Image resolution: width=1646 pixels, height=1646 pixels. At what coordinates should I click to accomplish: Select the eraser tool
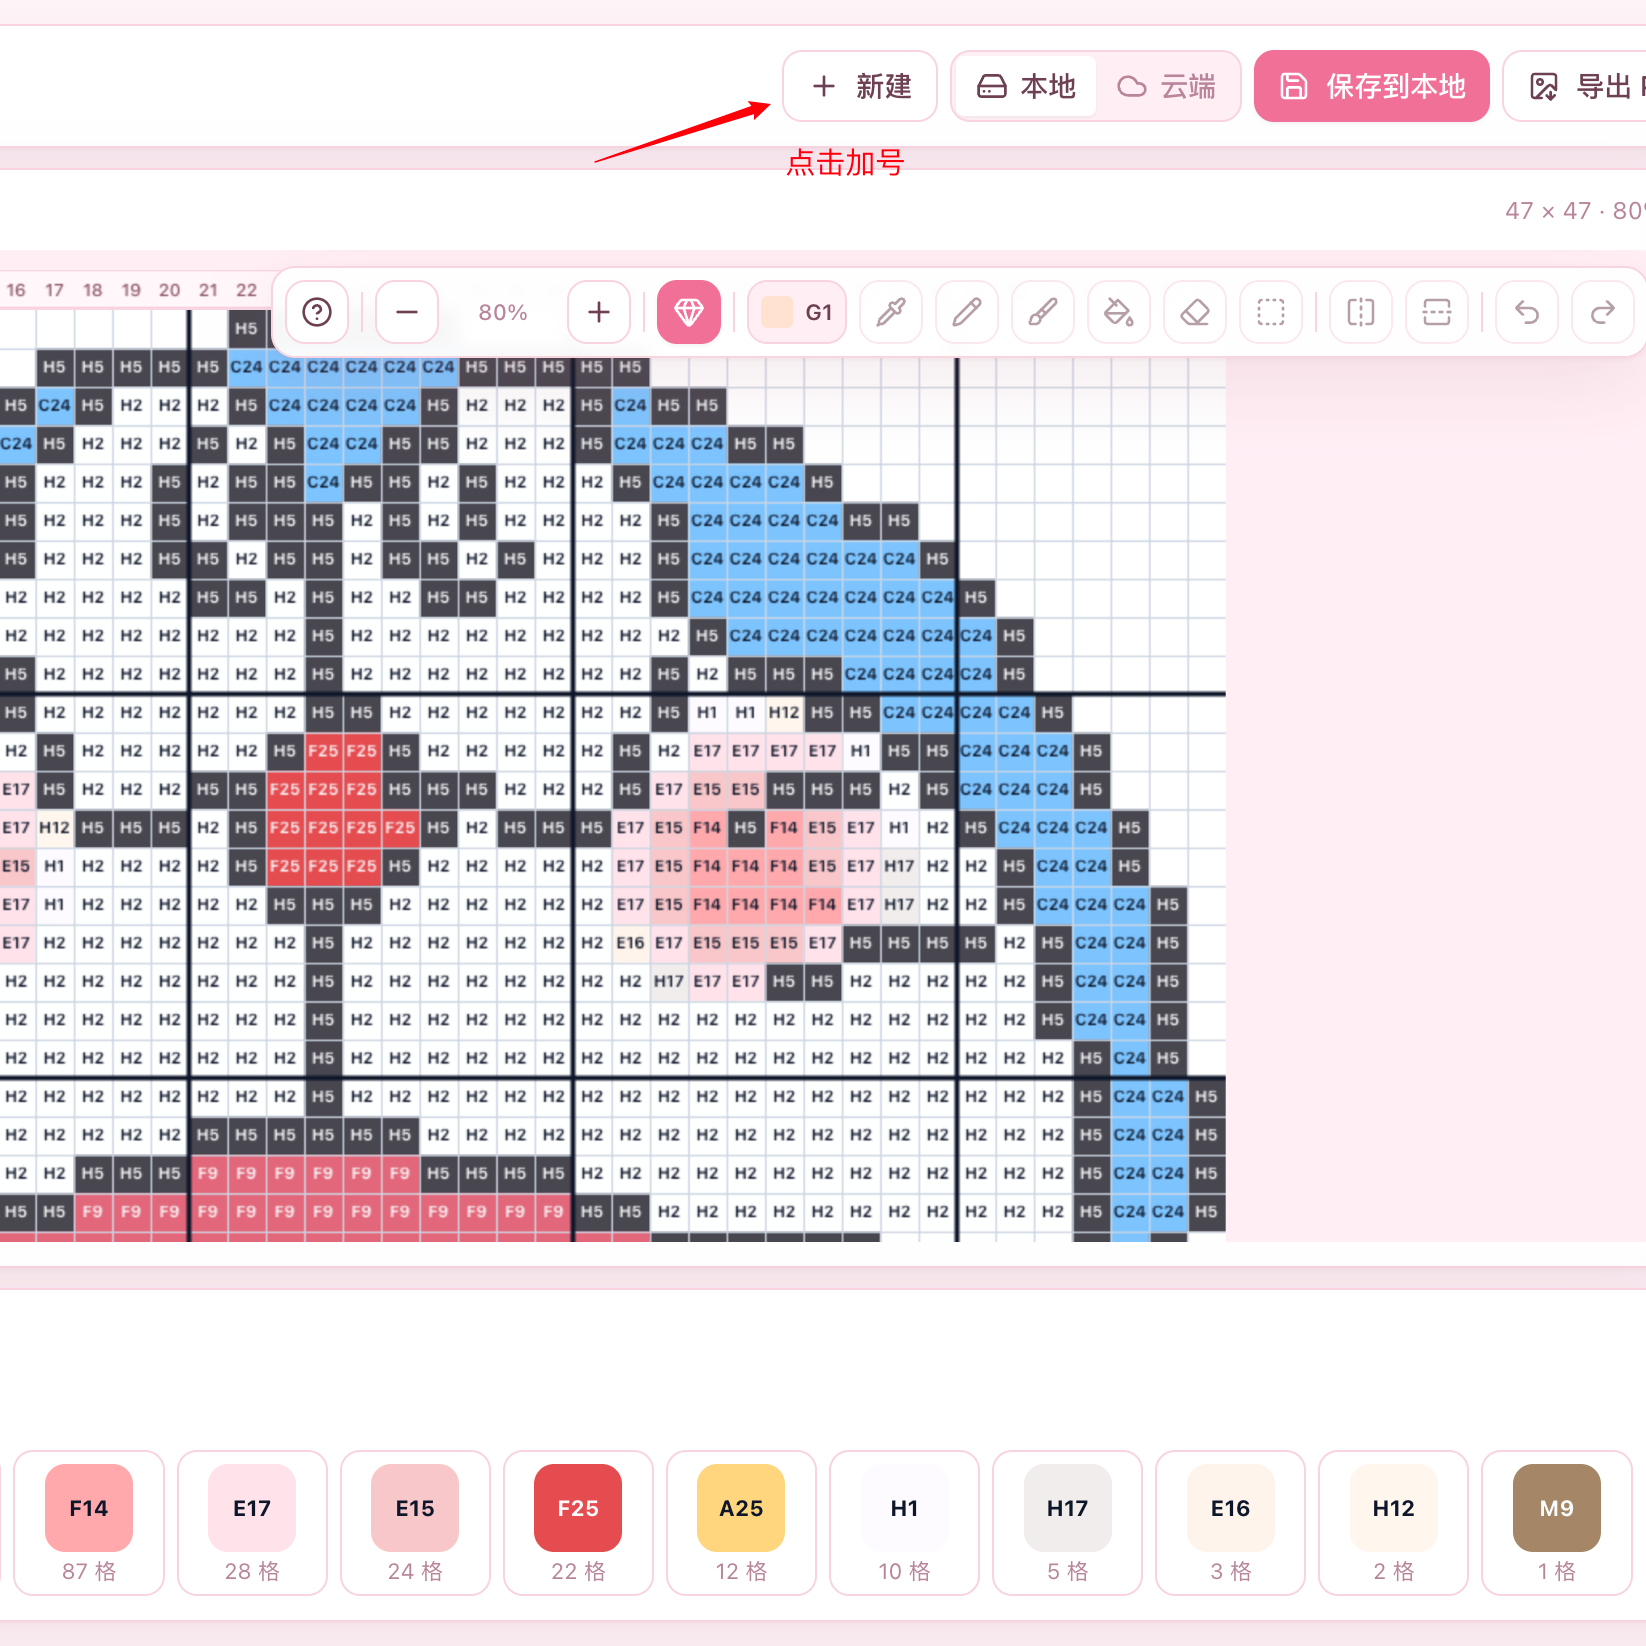[1195, 312]
